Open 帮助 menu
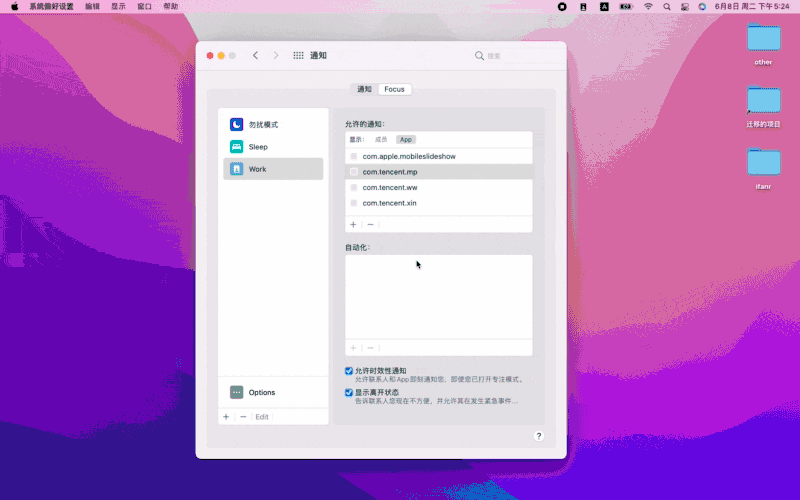 (171, 7)
